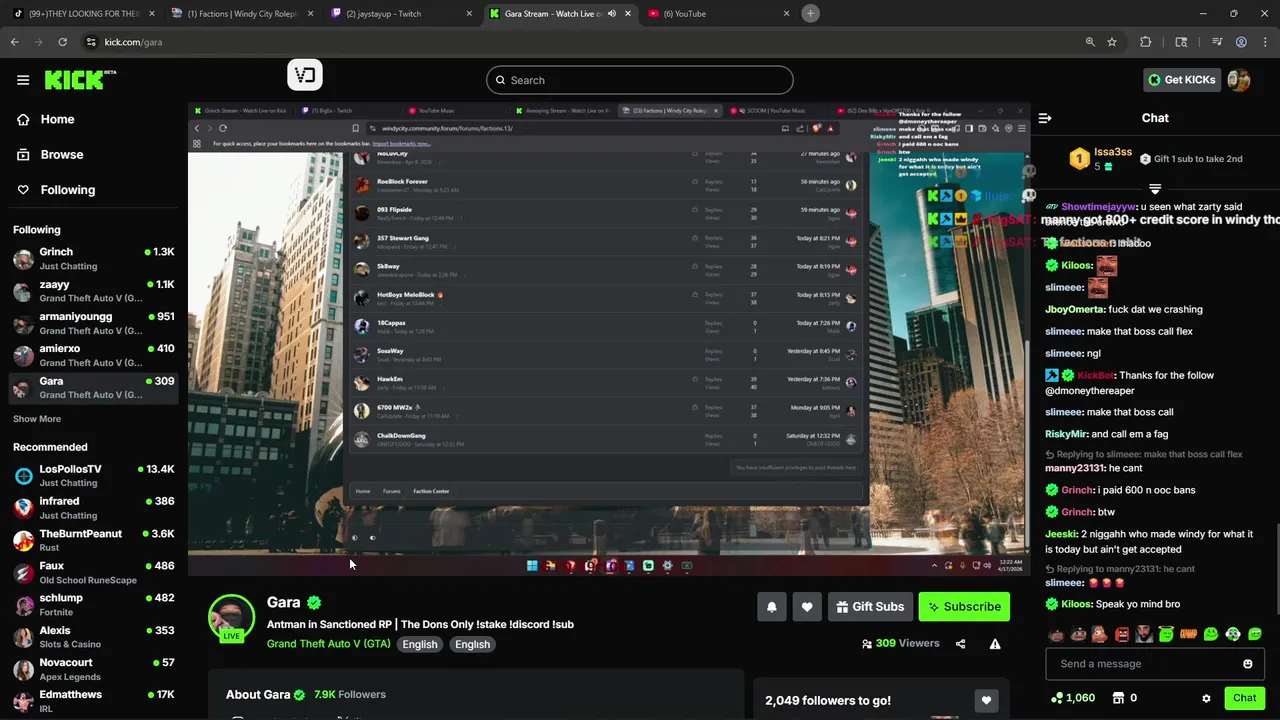
Task: Show more followed channels
Action: (x=37, y=419)
